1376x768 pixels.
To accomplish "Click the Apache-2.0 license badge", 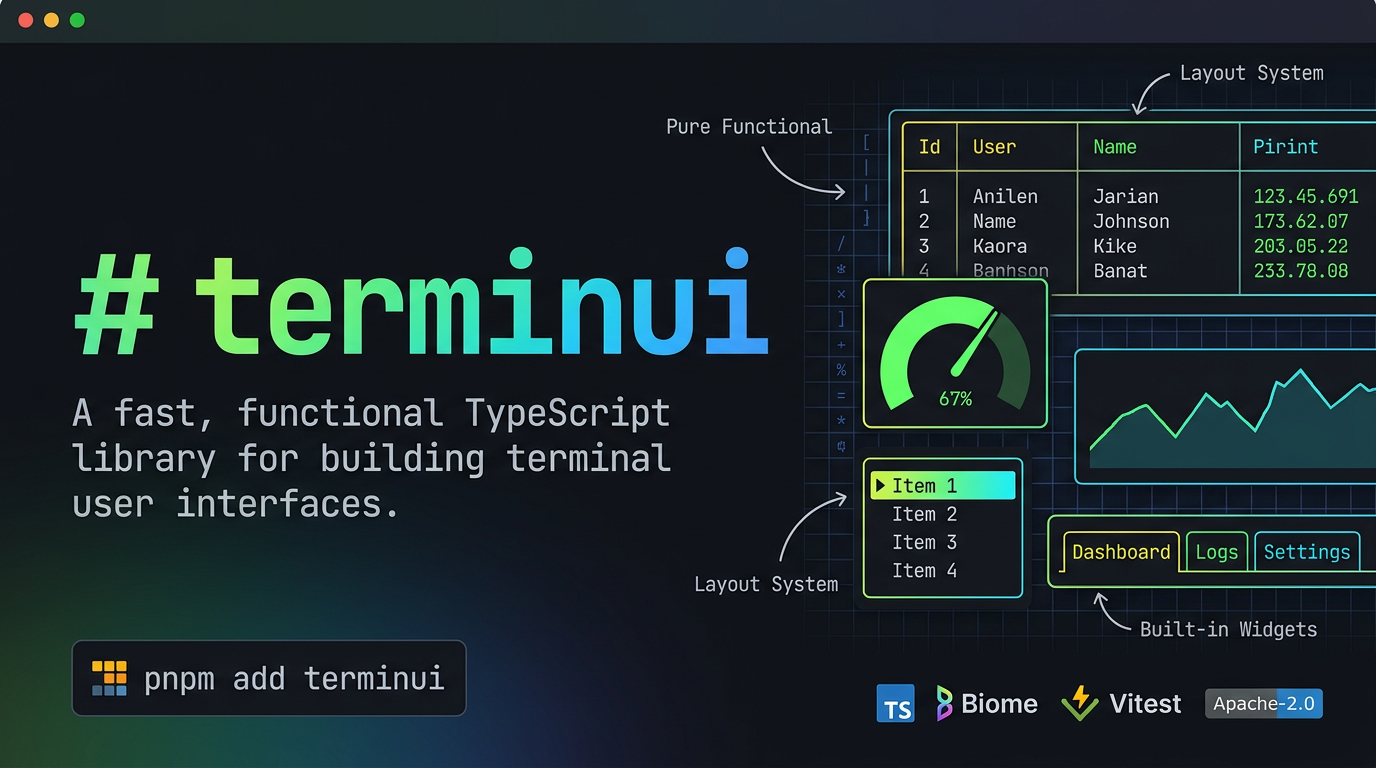I will 1262,703.
